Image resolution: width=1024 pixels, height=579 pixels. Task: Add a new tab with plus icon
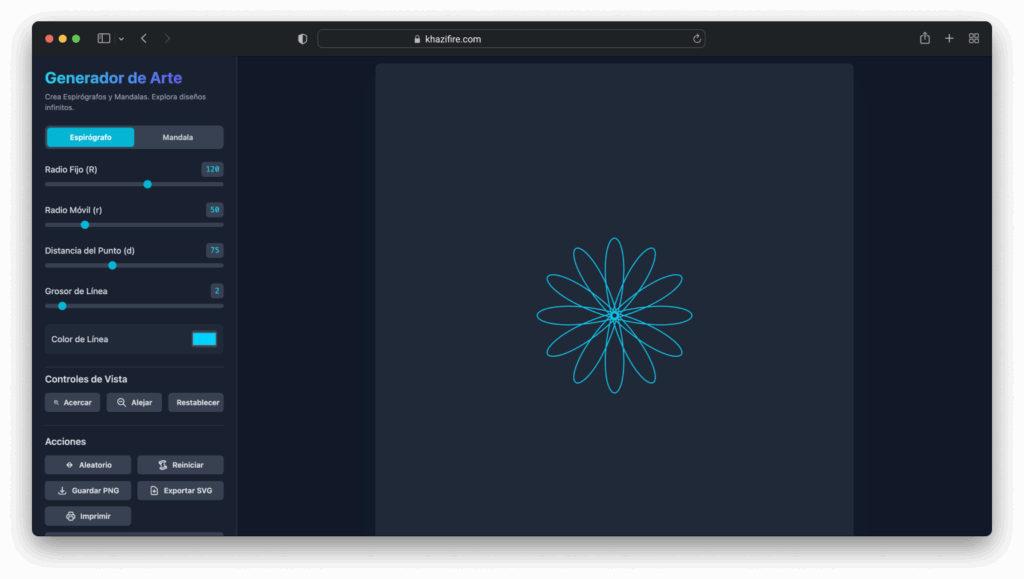coord(949,38)
